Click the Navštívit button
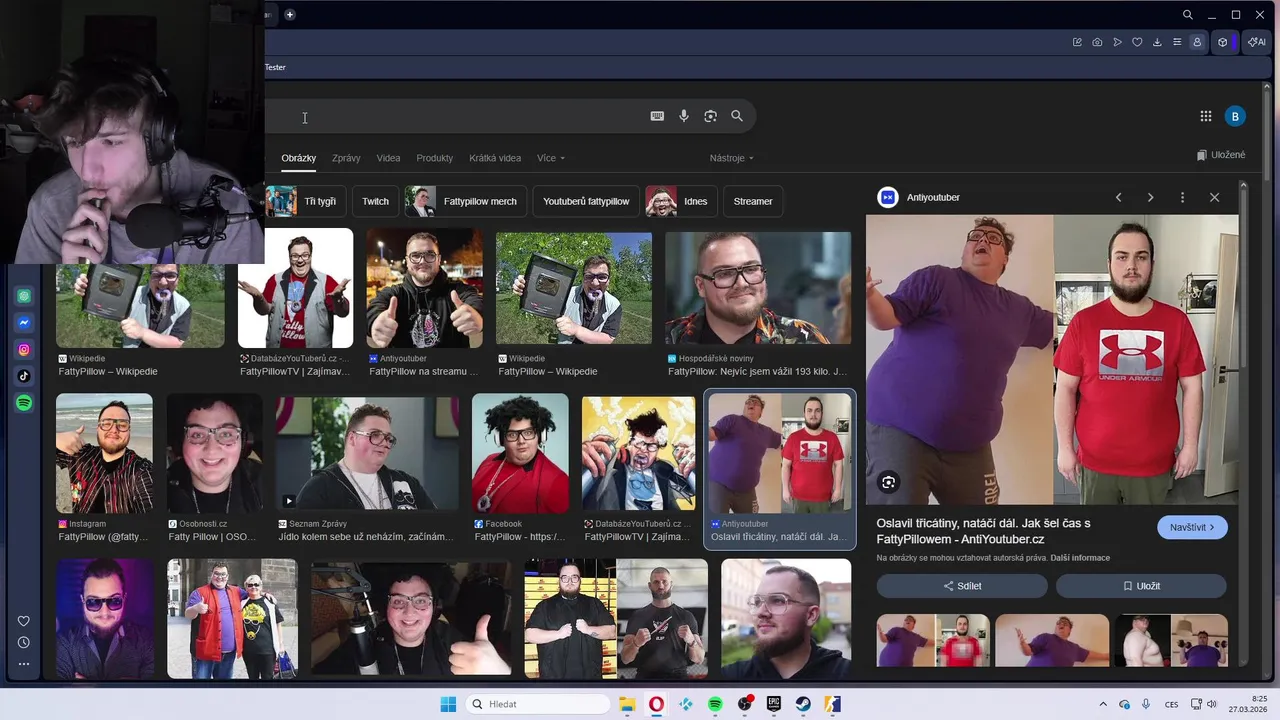Viewport: 1280px width, 720px height. (x=1192, y=527)
